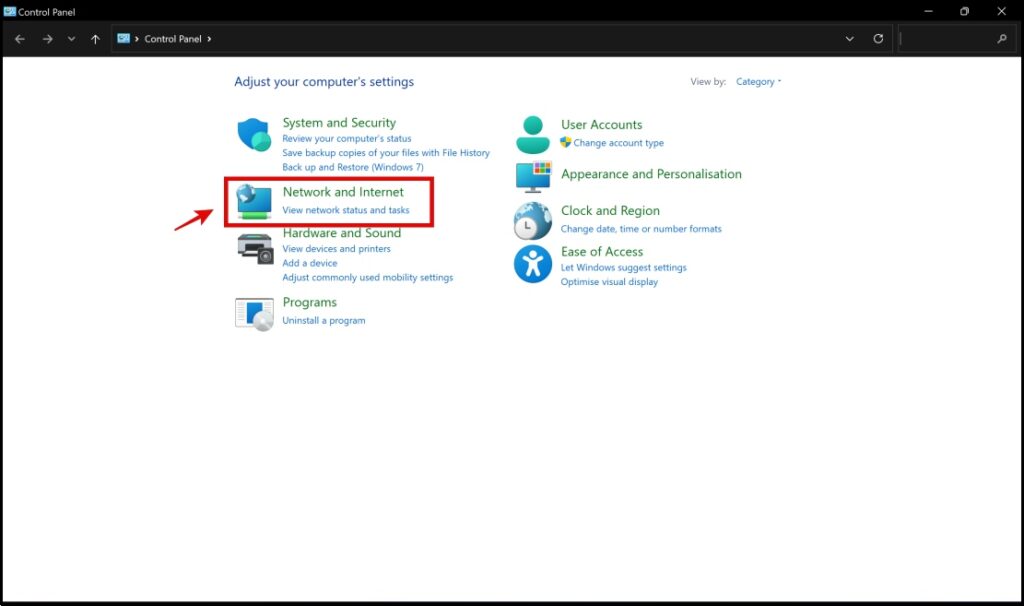This screenshot has height=606, width=1024.
Task: Open Save backup copies with File History
Action: [x=386, y=153]
